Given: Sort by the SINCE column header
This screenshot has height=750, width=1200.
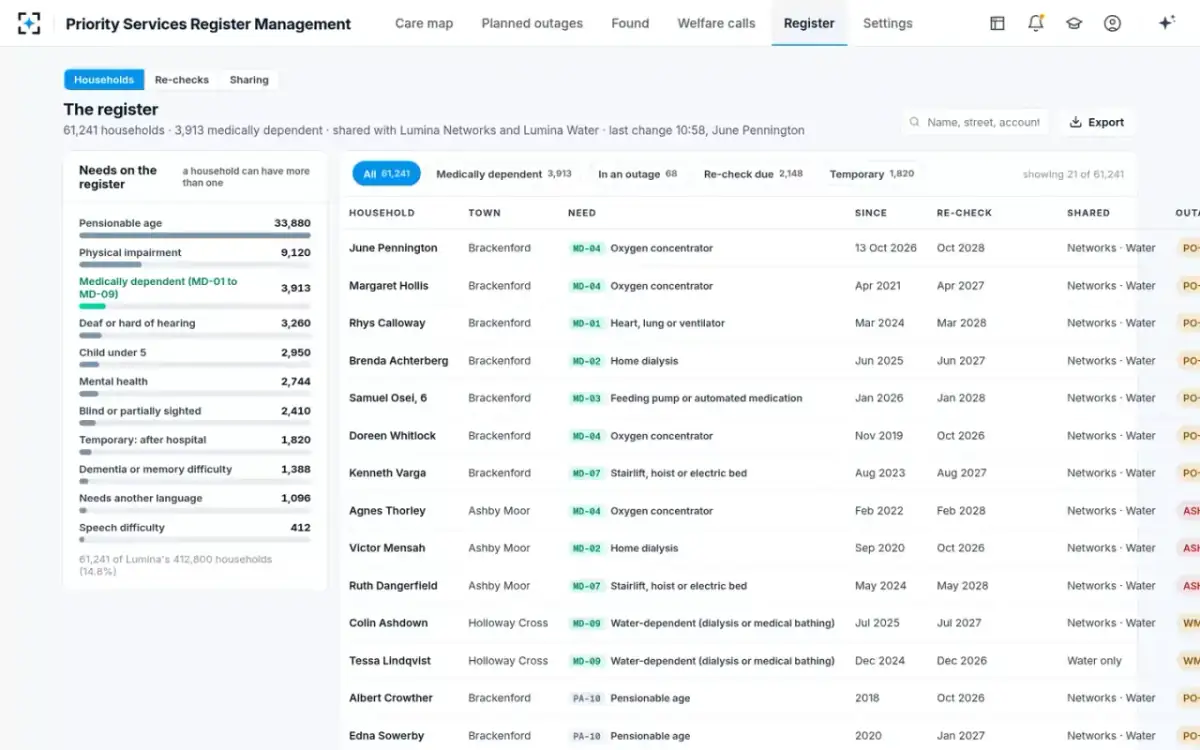Looking at the screenshot, I should point(870,213).
